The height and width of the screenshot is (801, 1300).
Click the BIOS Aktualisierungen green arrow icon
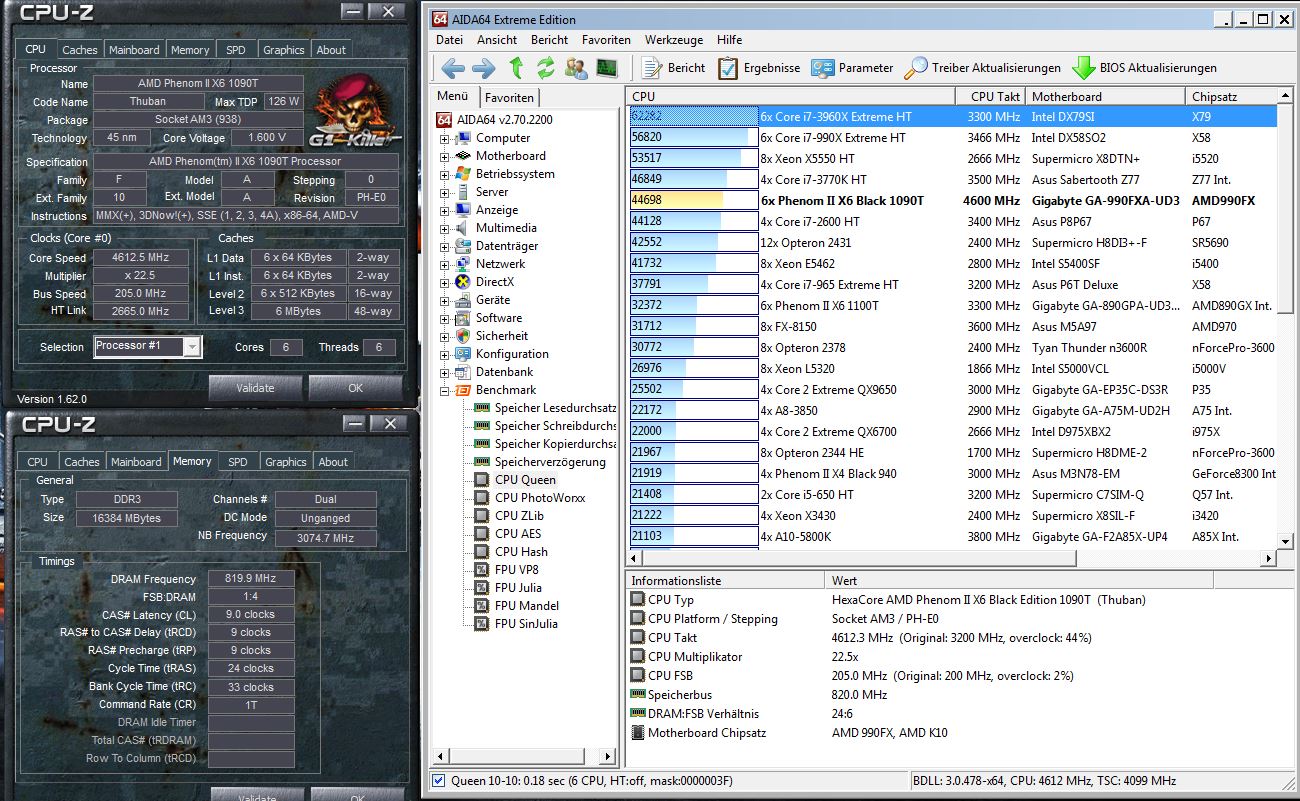[x=1085, y=68]
